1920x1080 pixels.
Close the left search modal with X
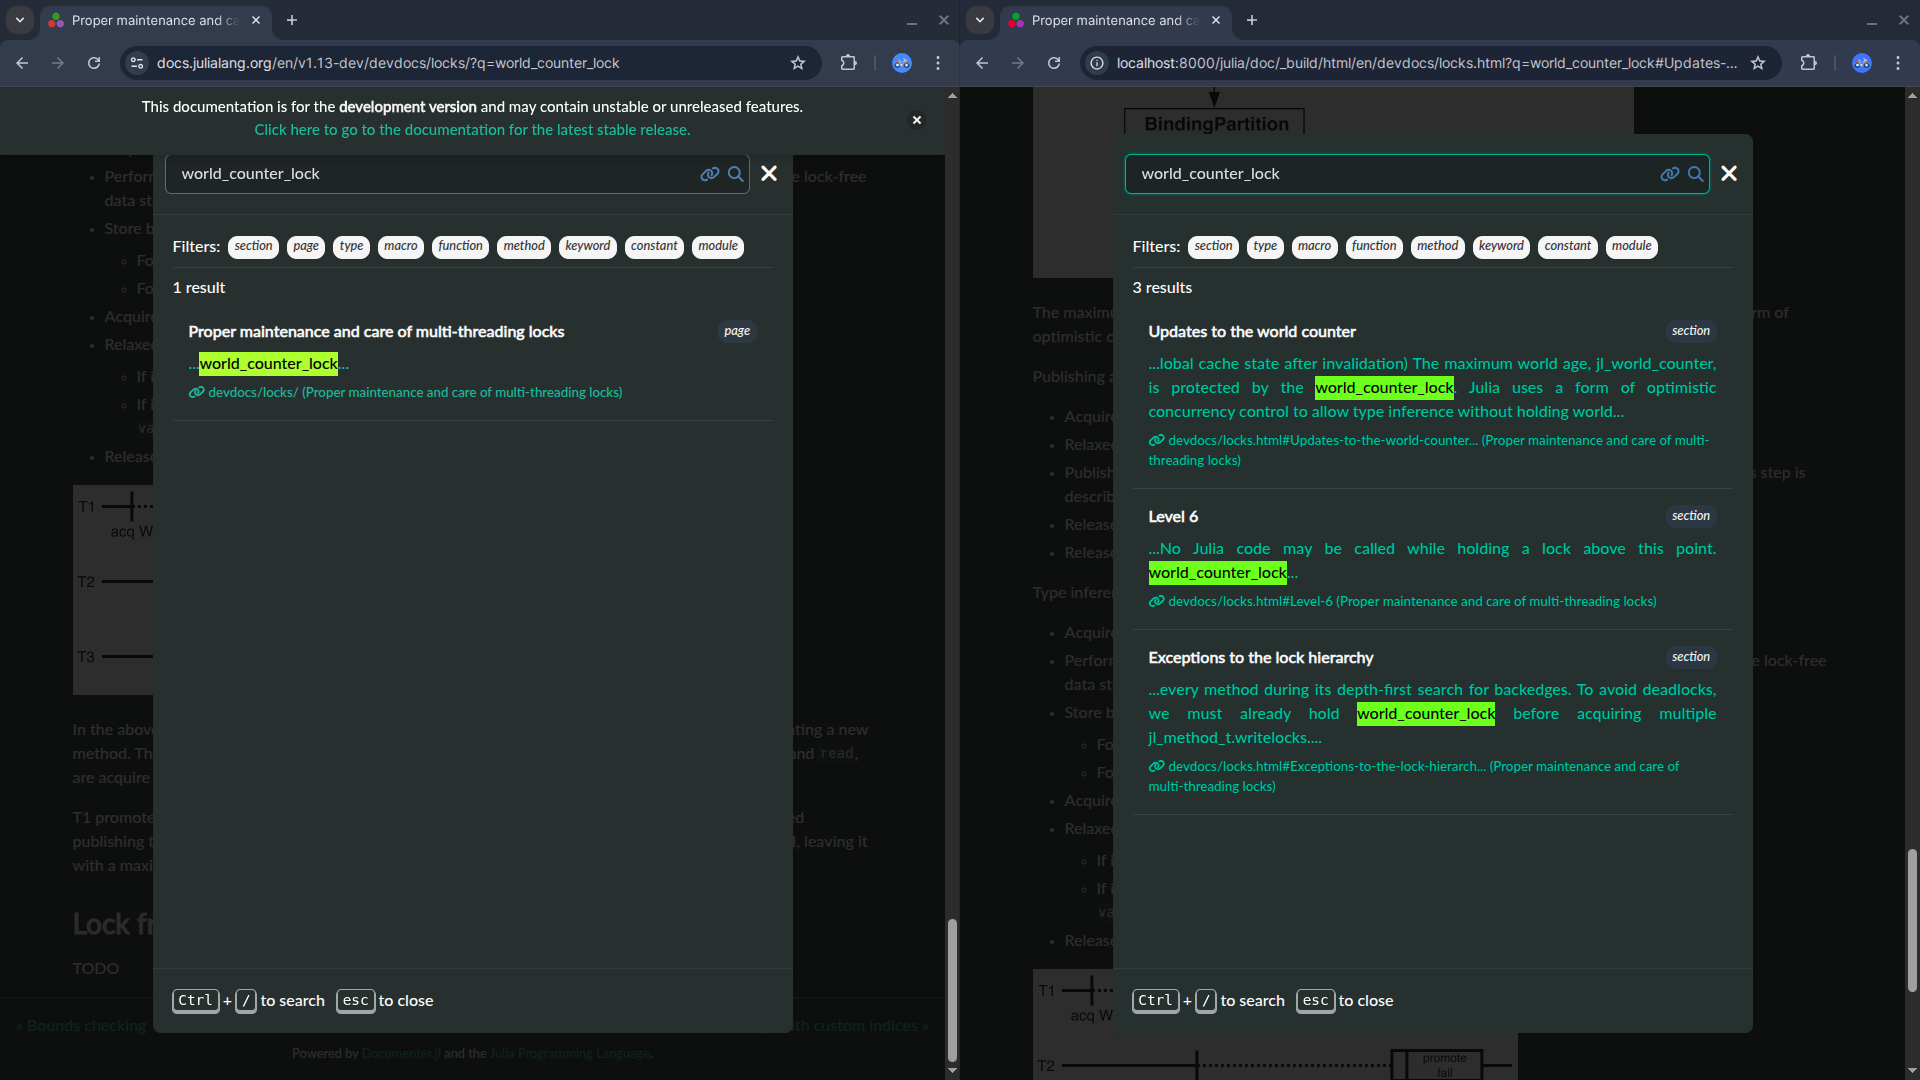pos(769,174)
